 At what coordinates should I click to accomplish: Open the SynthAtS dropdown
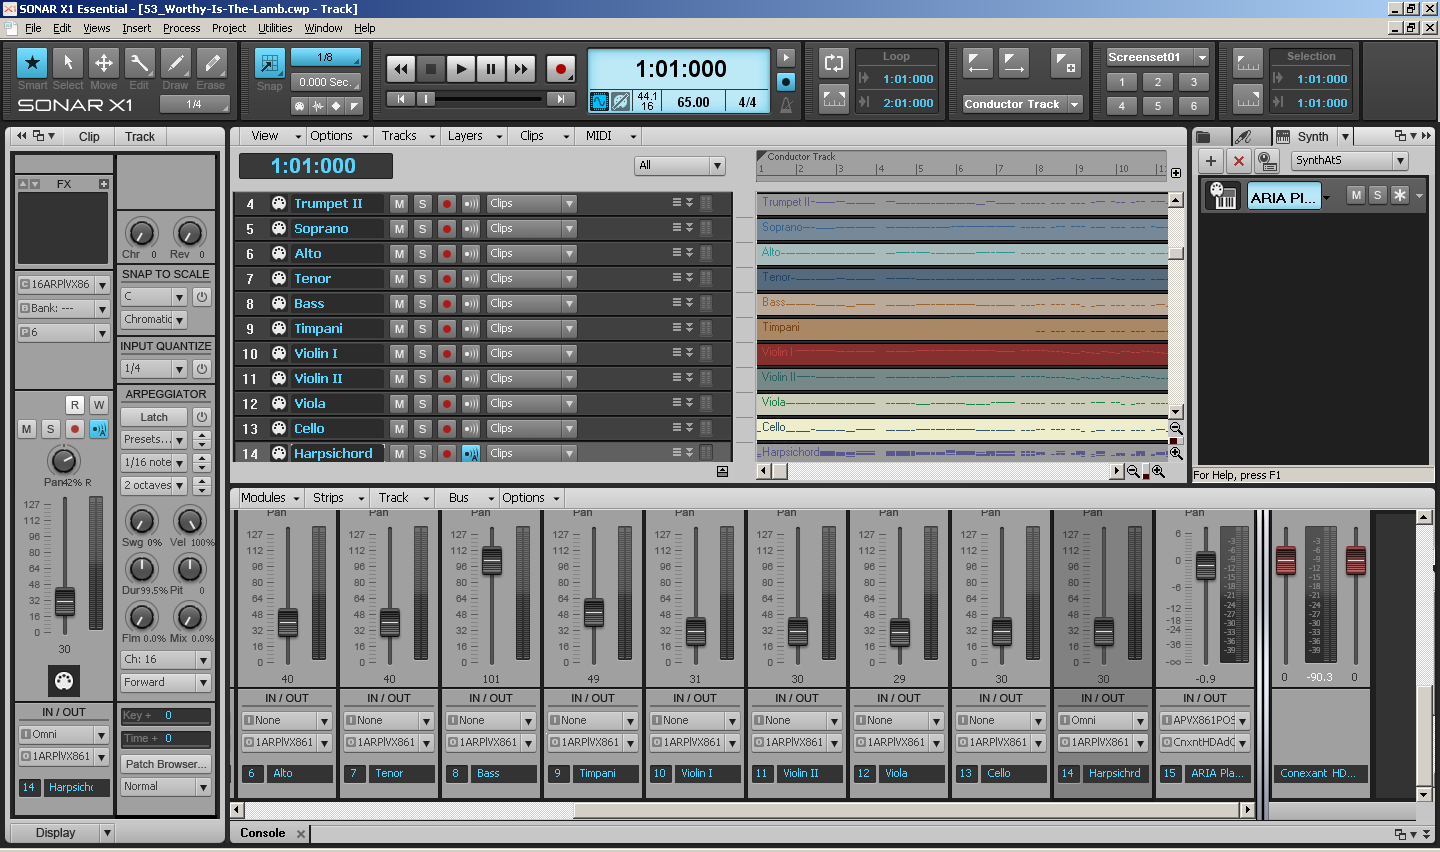1349,160
